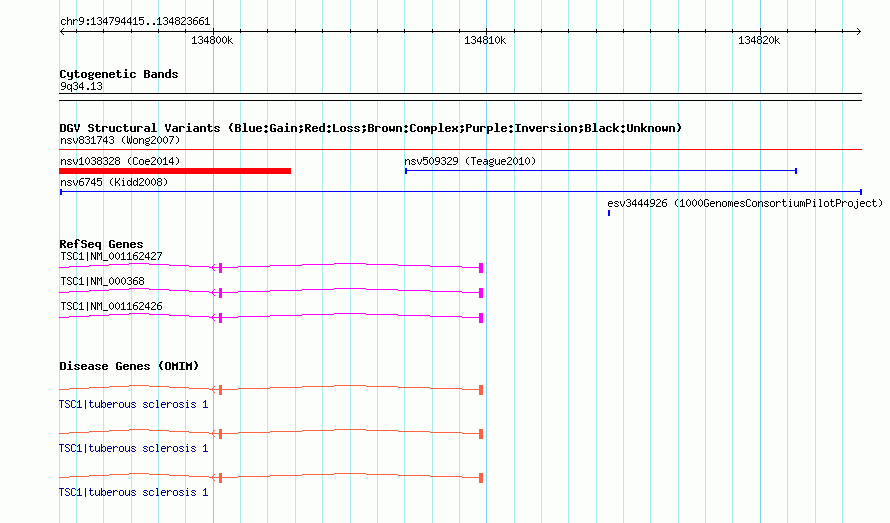
Task: Select variant label nsv1038328 (Coe2014)
Action: click(120, 161)
